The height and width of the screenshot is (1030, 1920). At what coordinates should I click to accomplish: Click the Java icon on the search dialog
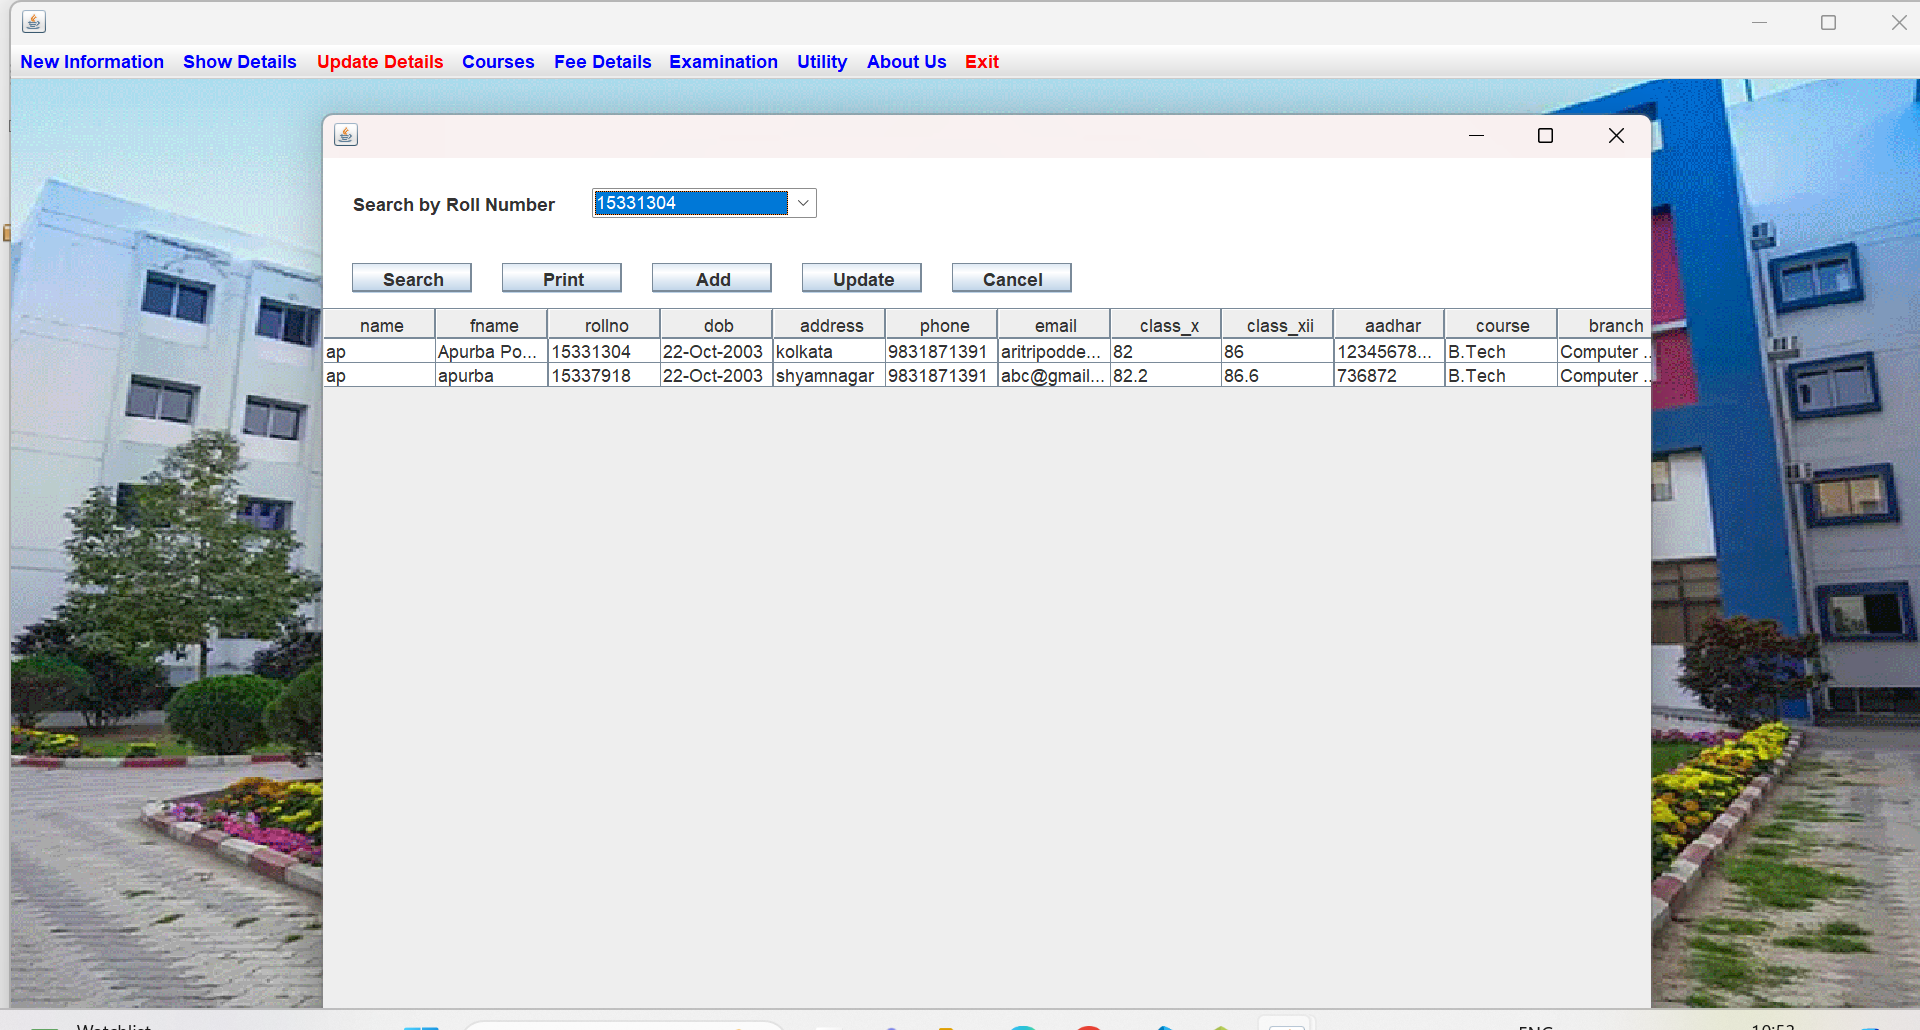[345, 134]
